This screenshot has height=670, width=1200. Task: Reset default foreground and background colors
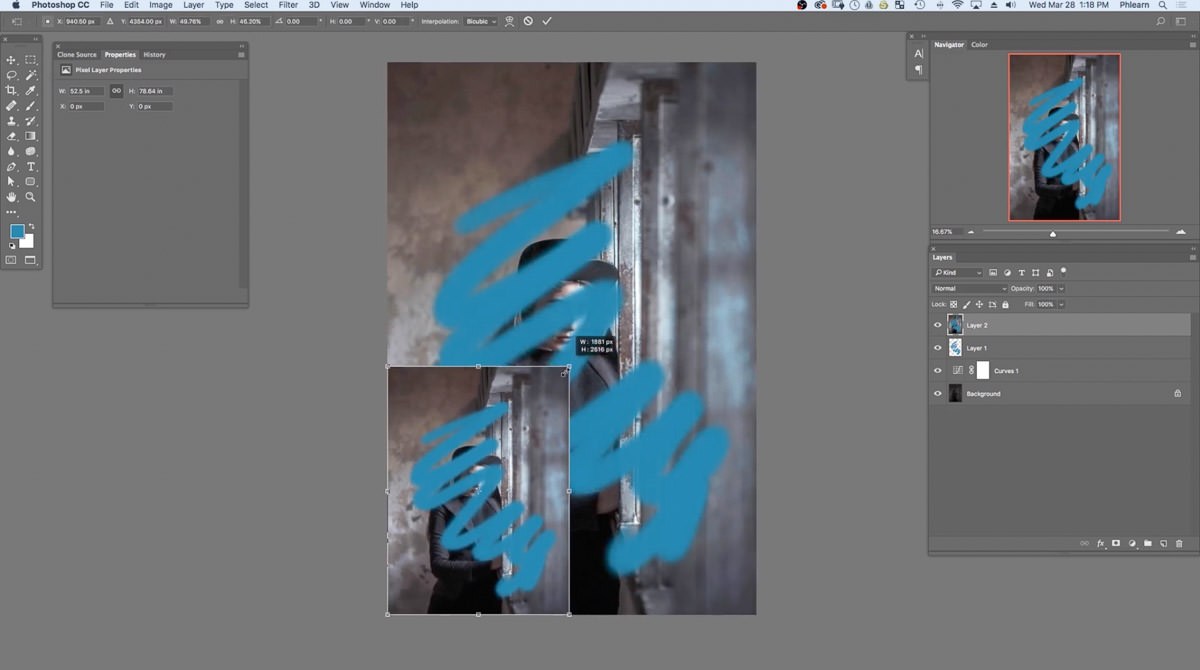point(12,246)
